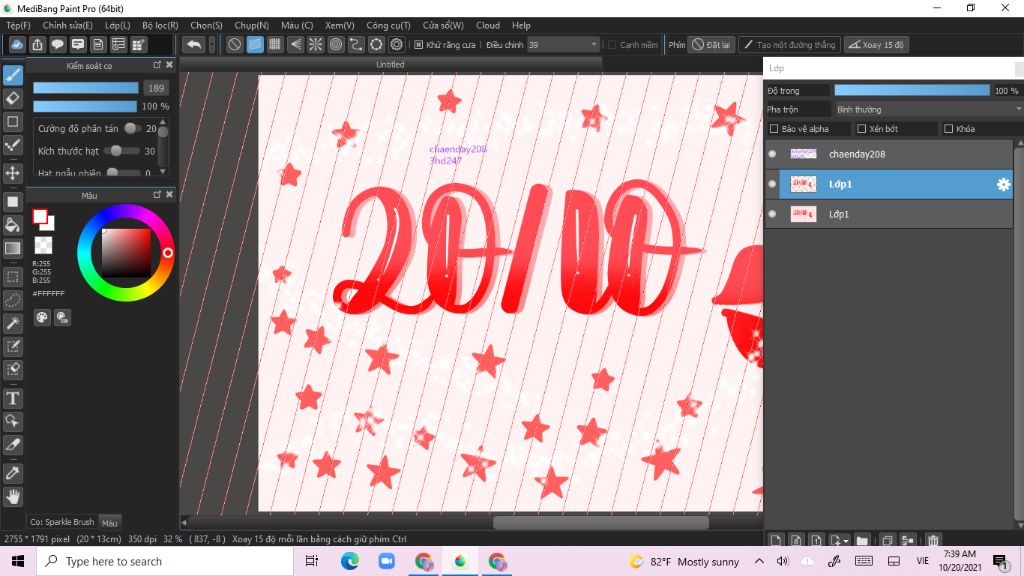Undock the Màu panel

[x=157, y=195]
